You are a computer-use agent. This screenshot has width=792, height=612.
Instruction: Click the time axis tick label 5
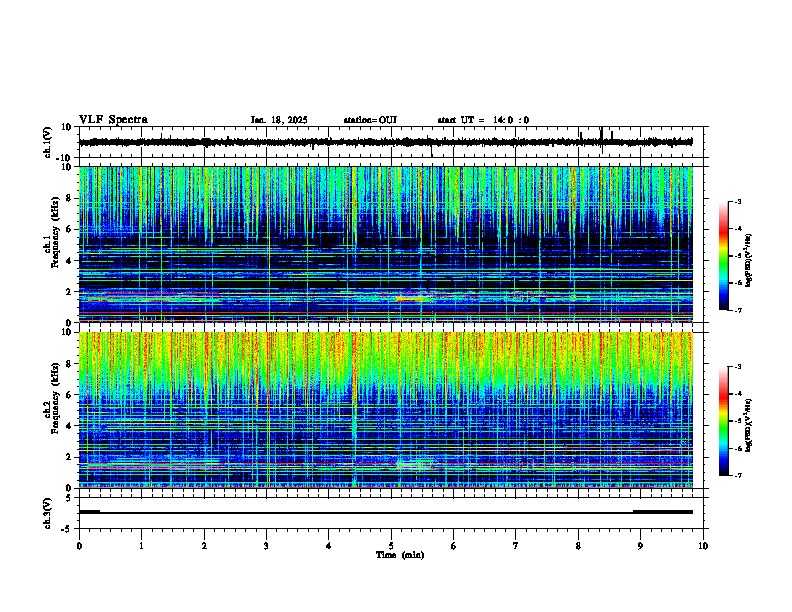[391, 546]
